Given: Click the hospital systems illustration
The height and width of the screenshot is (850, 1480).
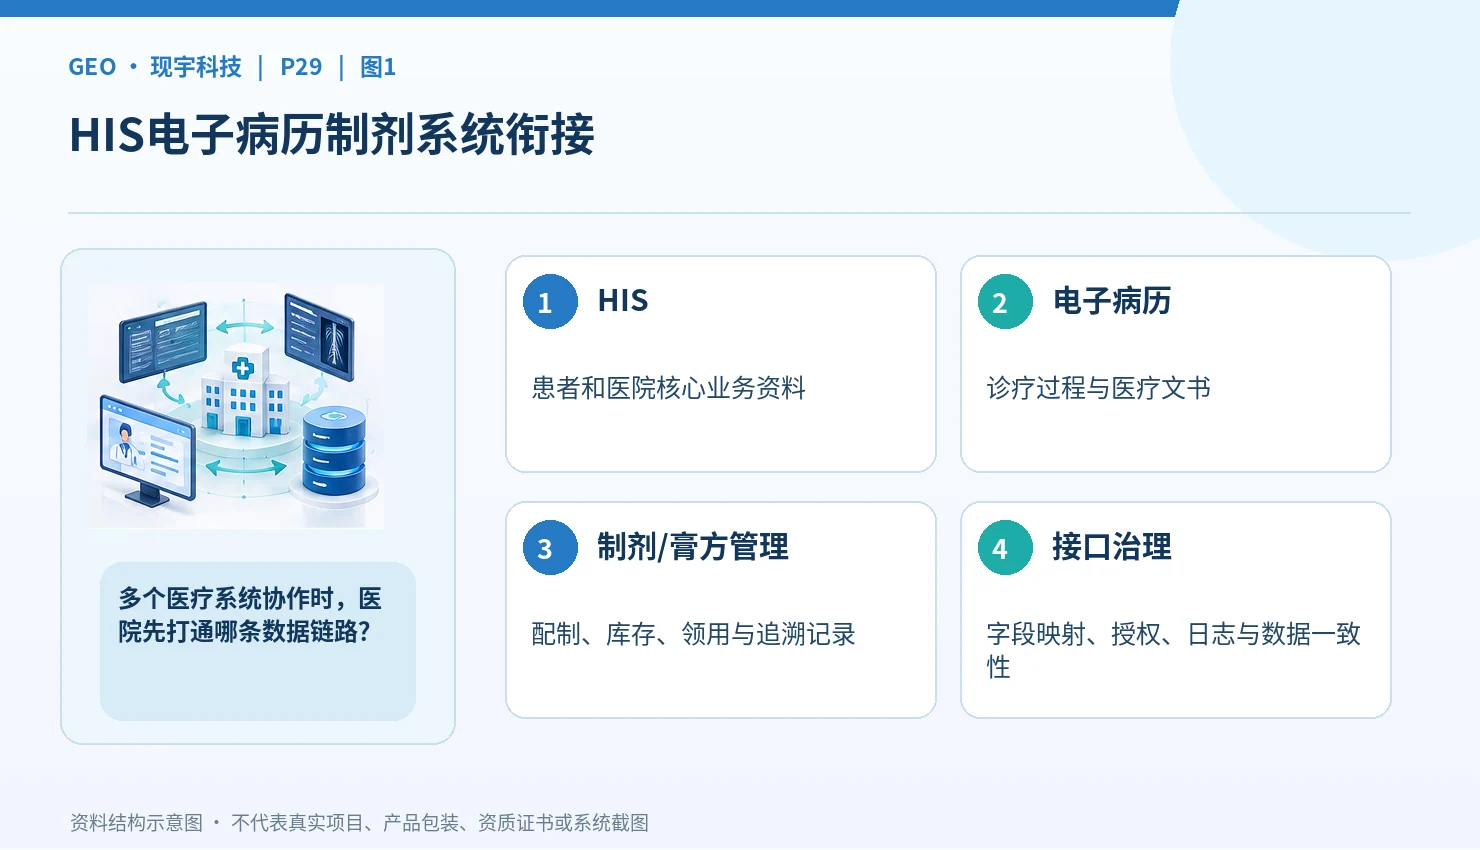Looking at the screenshot, I should click(236, 406).
